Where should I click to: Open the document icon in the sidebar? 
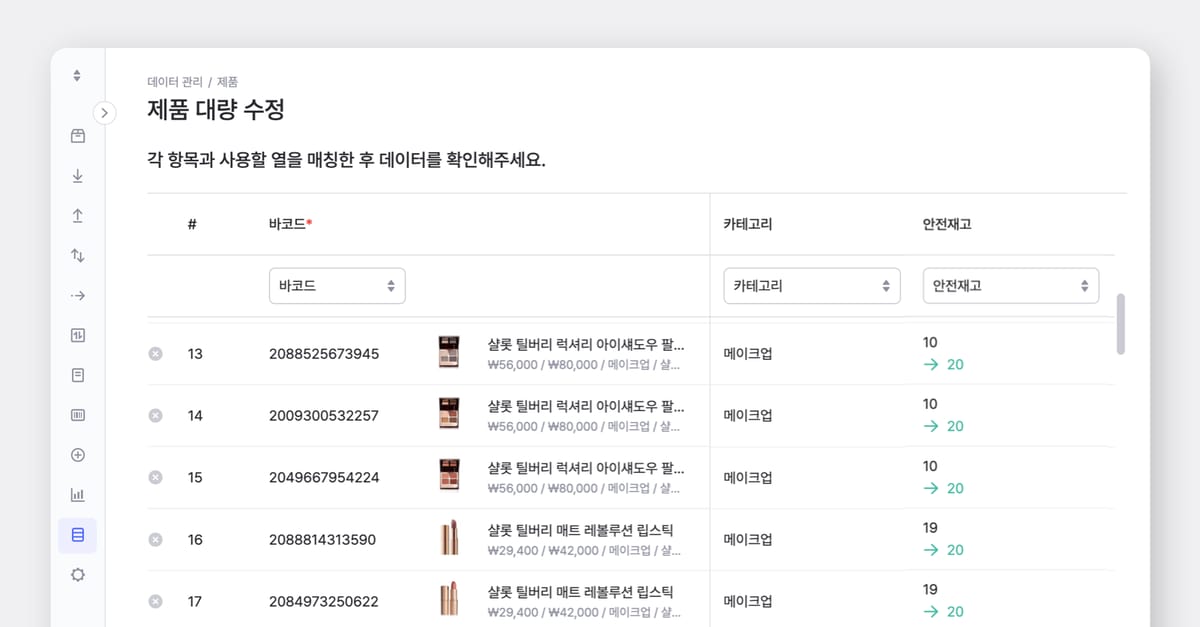(77, 375)
